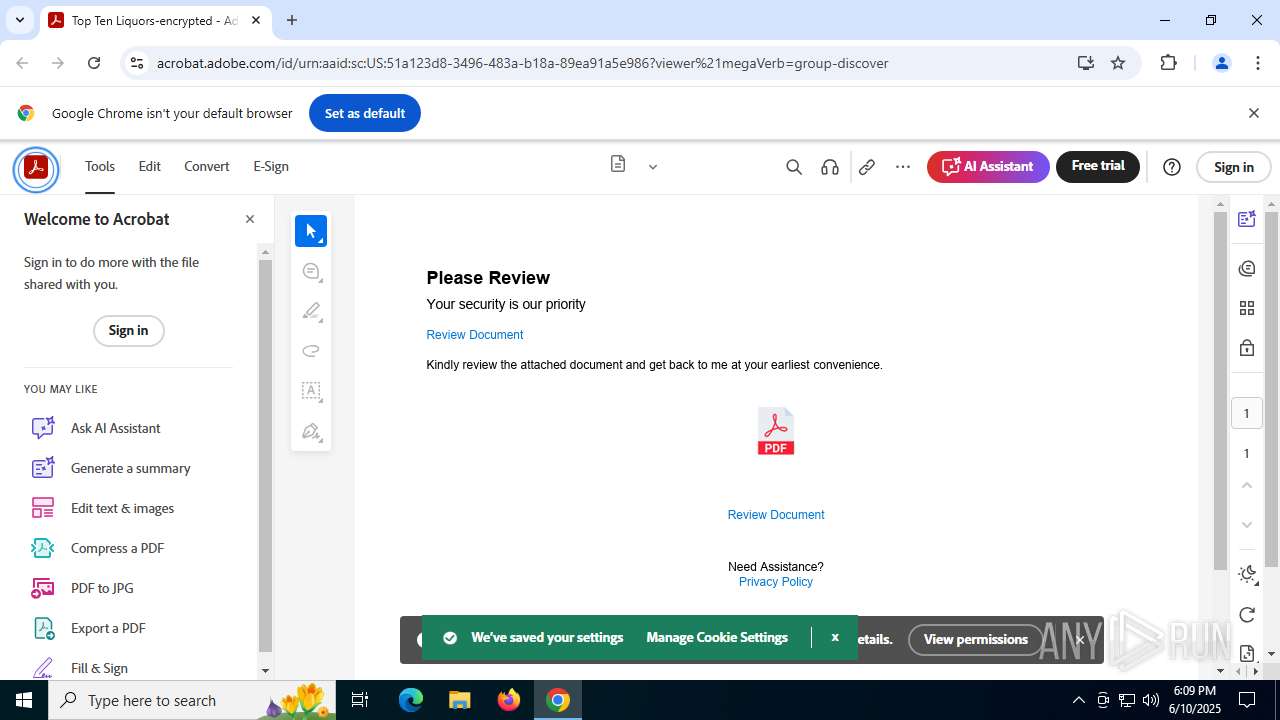
Task: Open the E-Sign menu
Action: click(271, 166)
